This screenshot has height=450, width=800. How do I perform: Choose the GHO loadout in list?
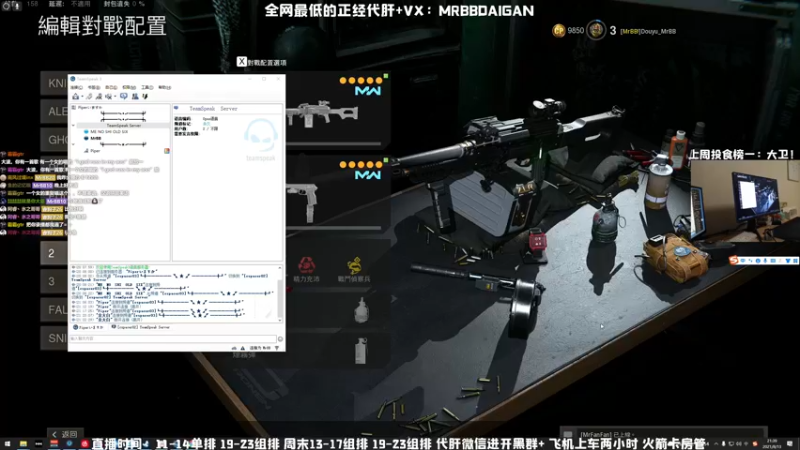coord(54,139)
